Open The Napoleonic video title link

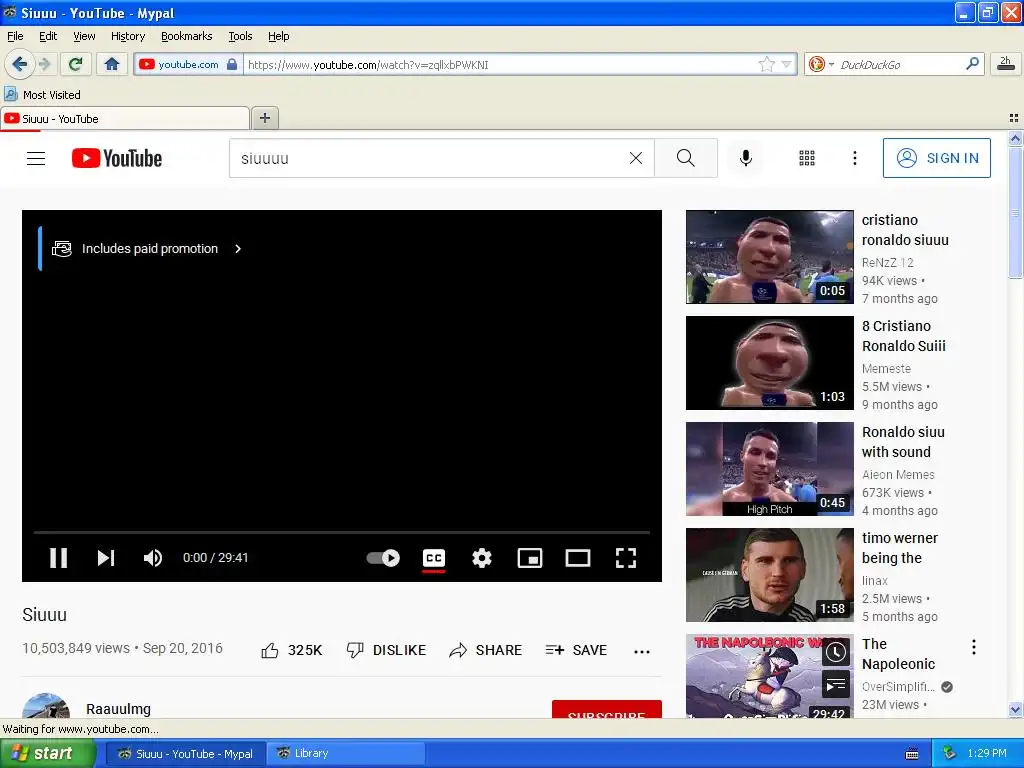point(898,654)
